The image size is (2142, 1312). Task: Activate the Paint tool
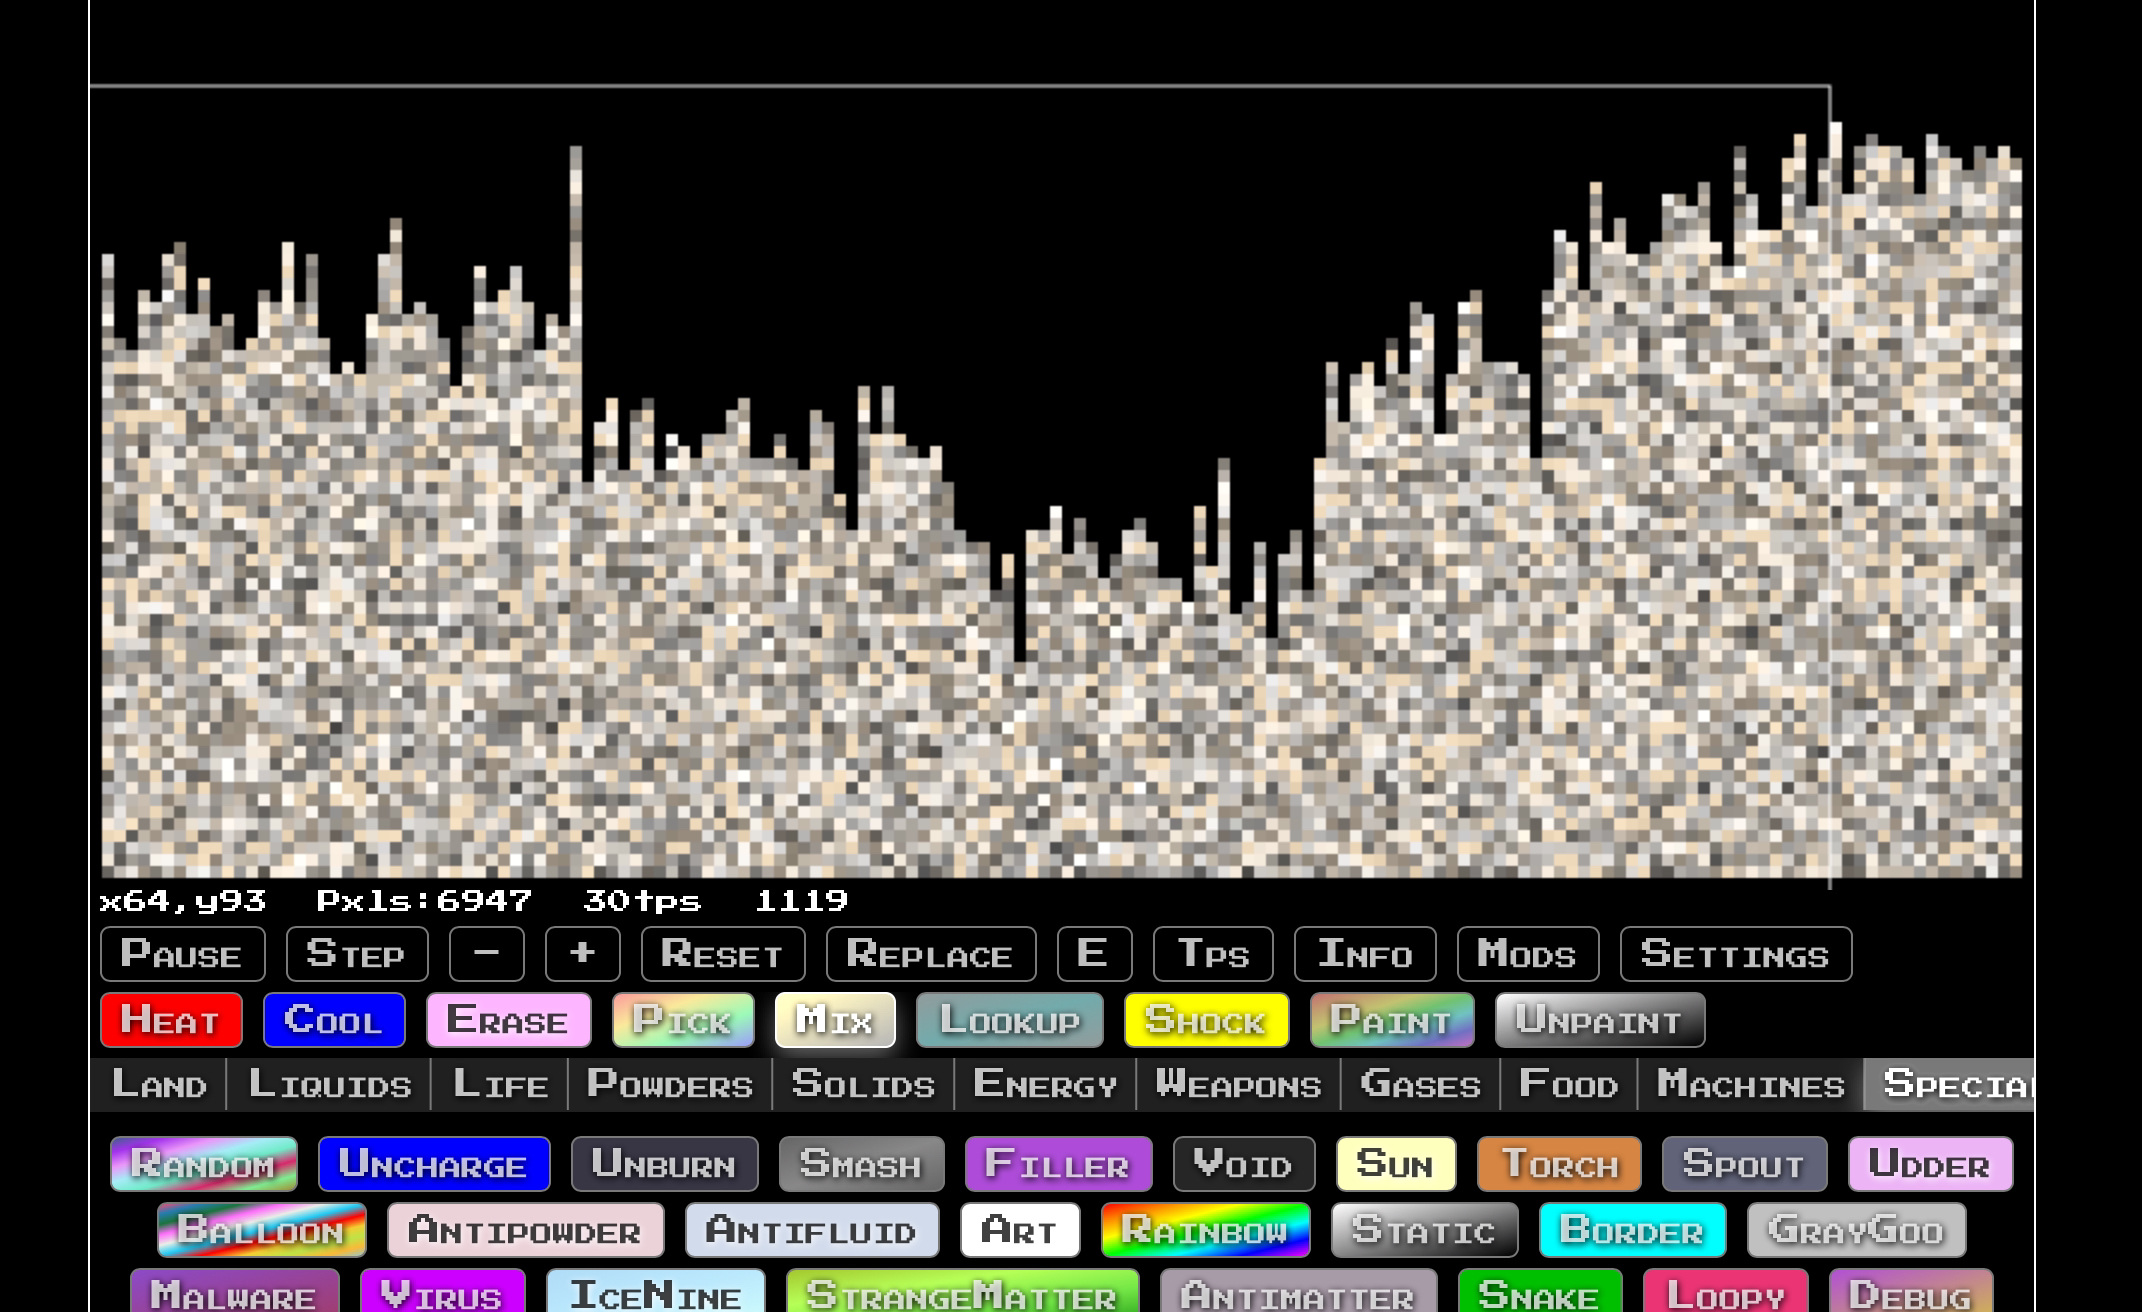coord(1391,1020)
